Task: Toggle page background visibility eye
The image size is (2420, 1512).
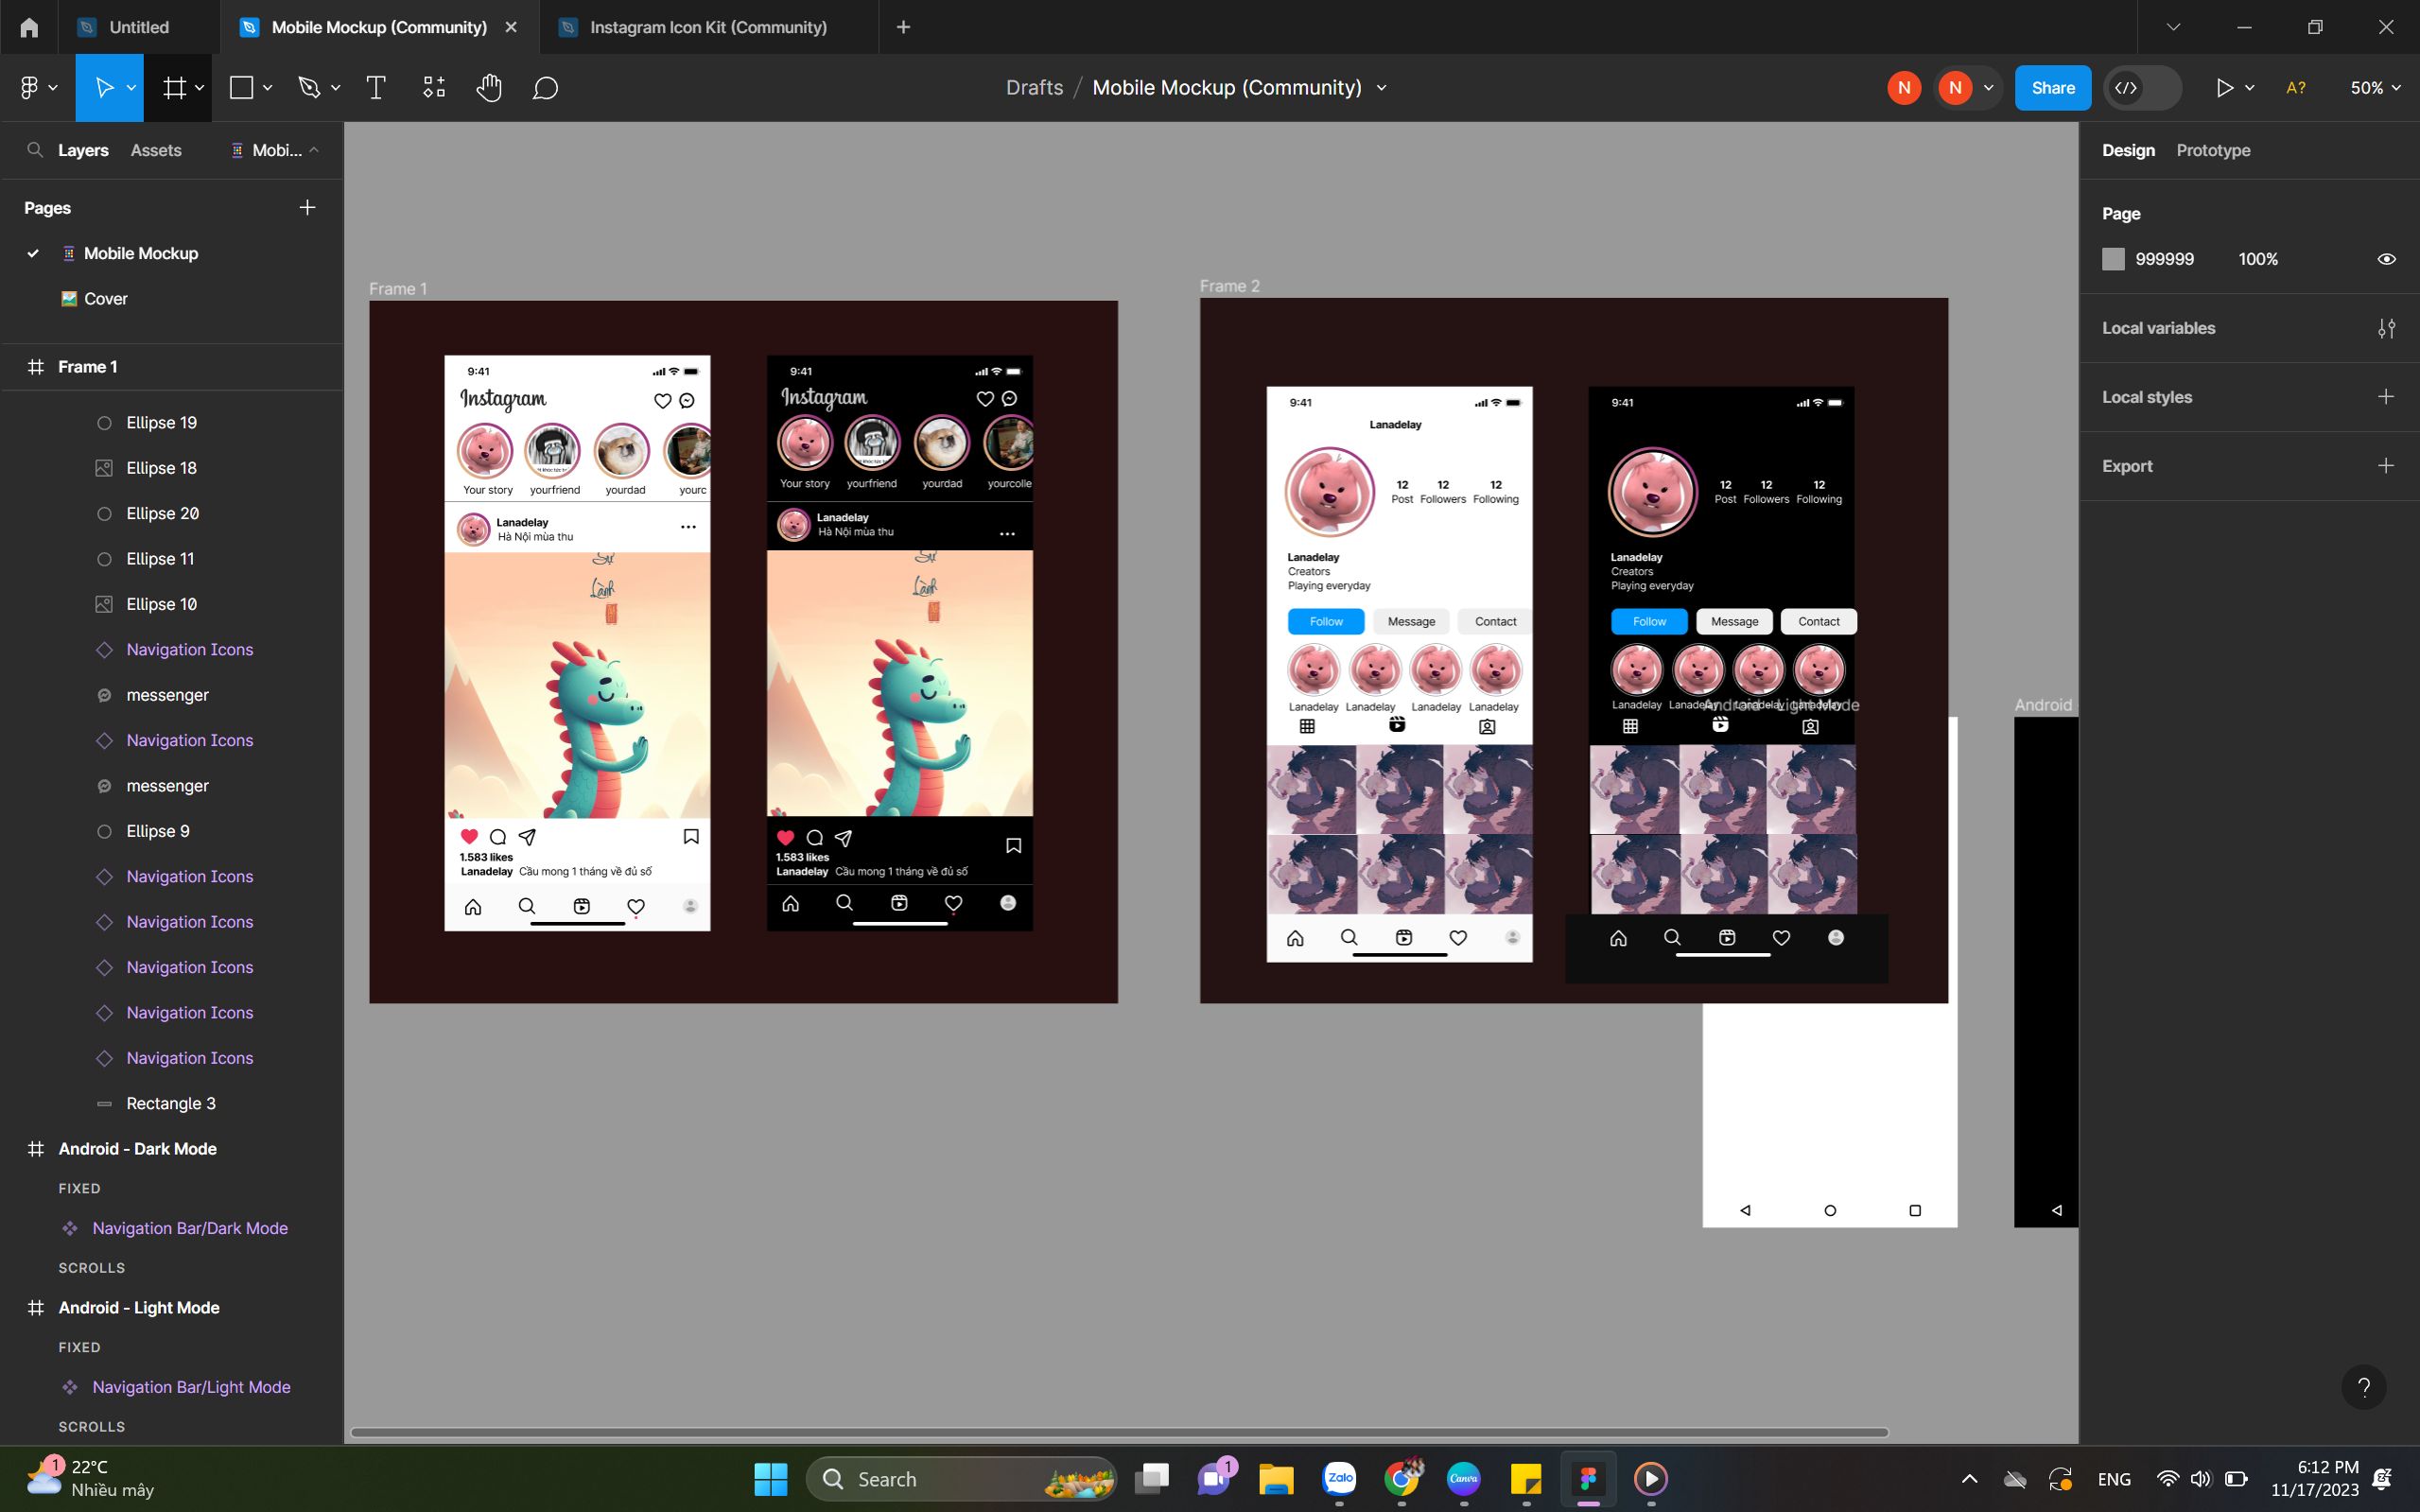Action: pyautogui.click(x=2387, y=259)
